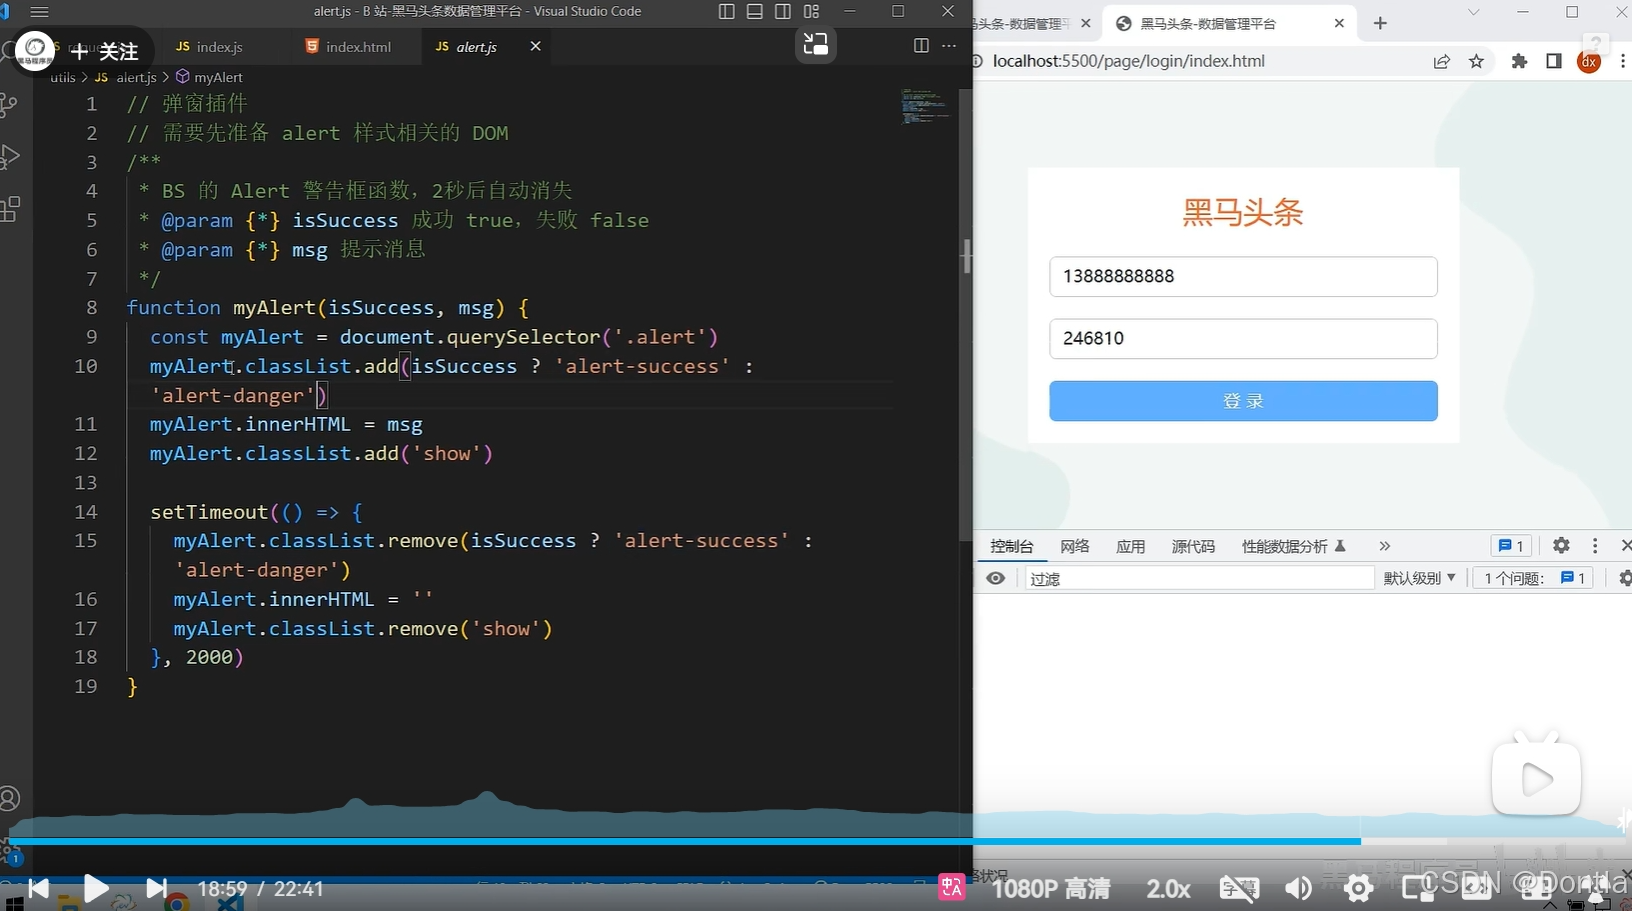1632x911 pixels.
Task: Open a new browser tab
Action: pos(1380,23)
